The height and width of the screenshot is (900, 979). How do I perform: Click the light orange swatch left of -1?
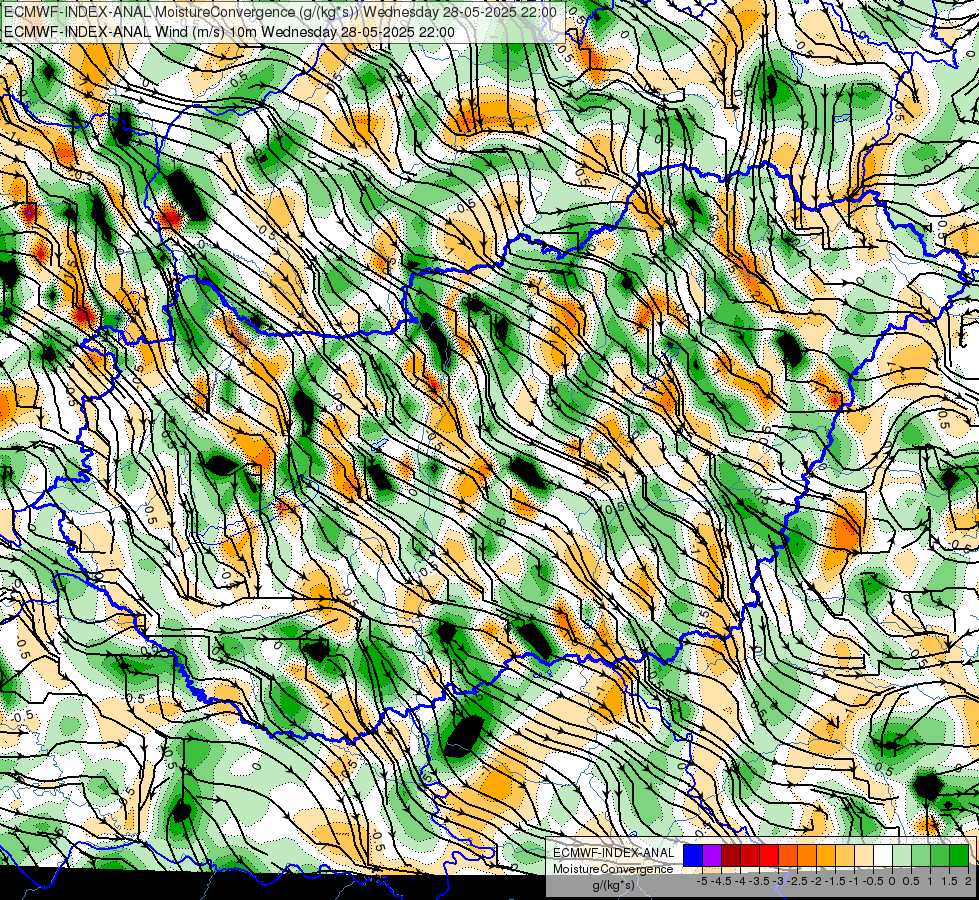(845, 855)
